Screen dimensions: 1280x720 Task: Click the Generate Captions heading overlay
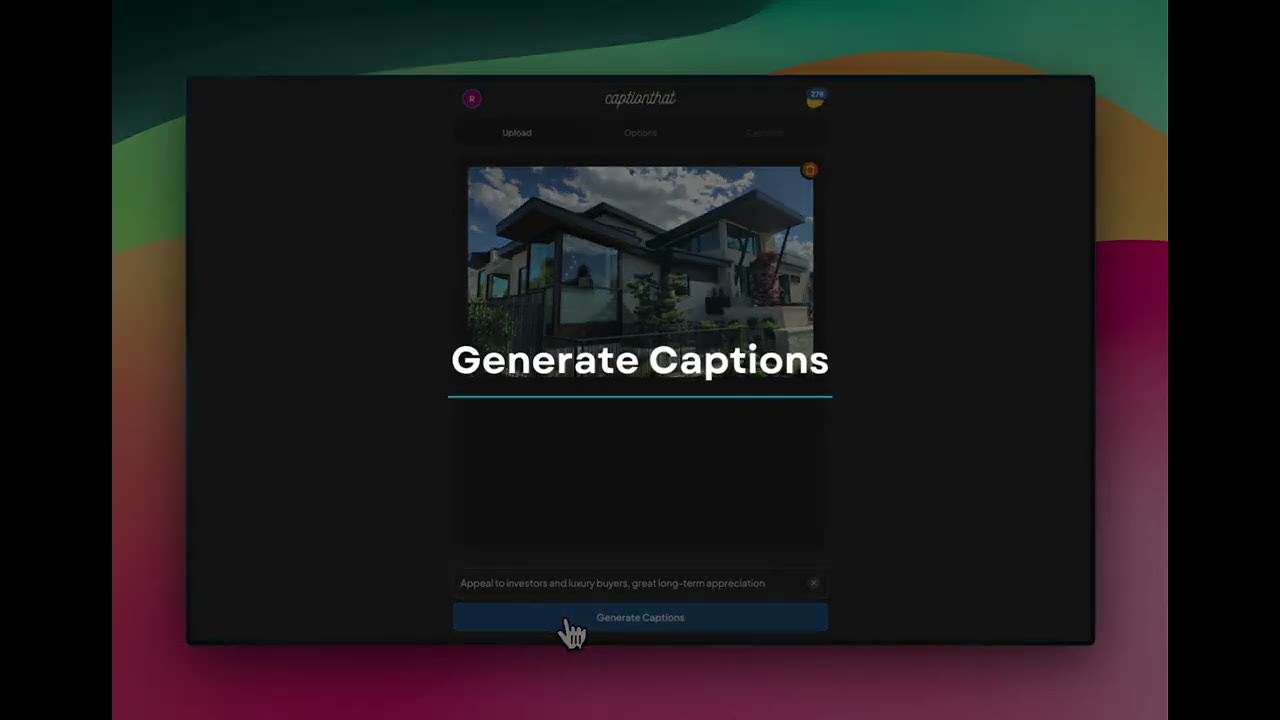[640, 360]
